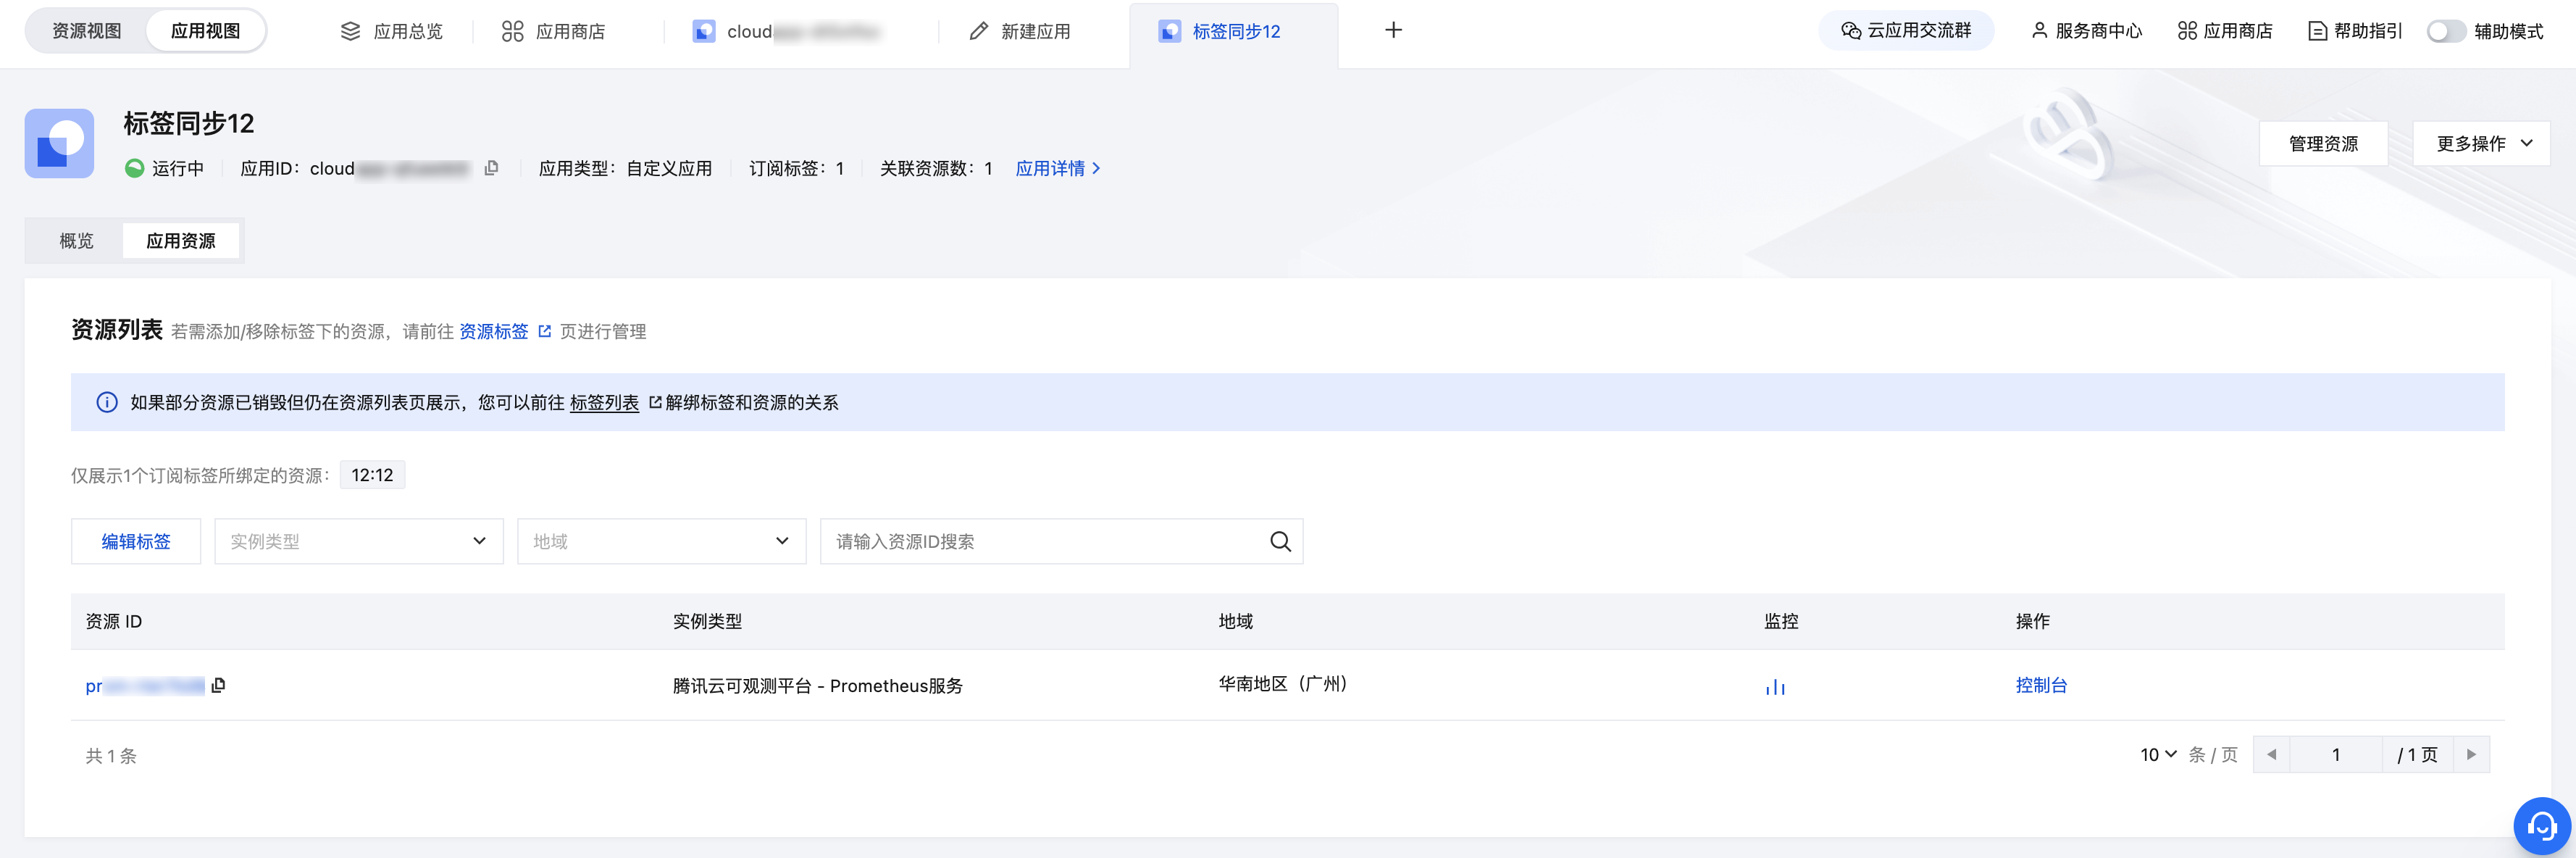Image resolution: width=2576 pixels, height=858 pixels.
Task: Go to next page arrow
Action: pos(2471,754)
